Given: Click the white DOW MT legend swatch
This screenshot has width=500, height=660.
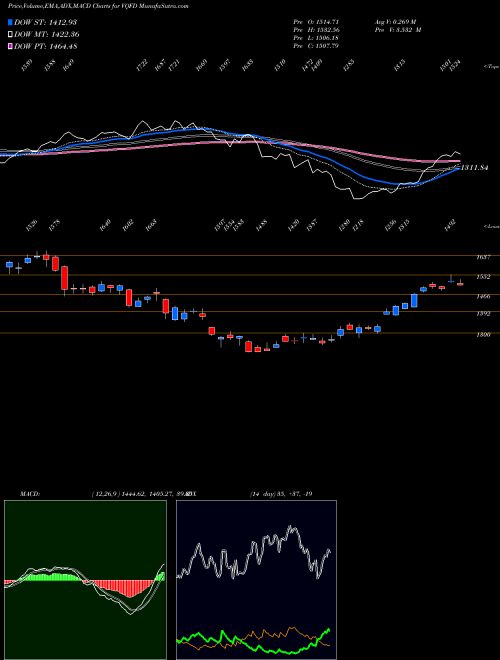Looking at the screenshot, I should tap(10, 34).
